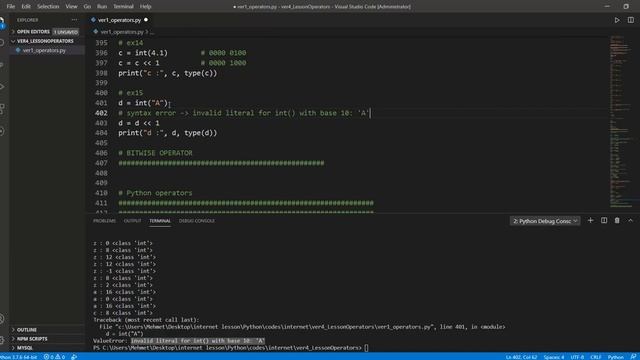Split the terminal panel

[x=604, y=220]
